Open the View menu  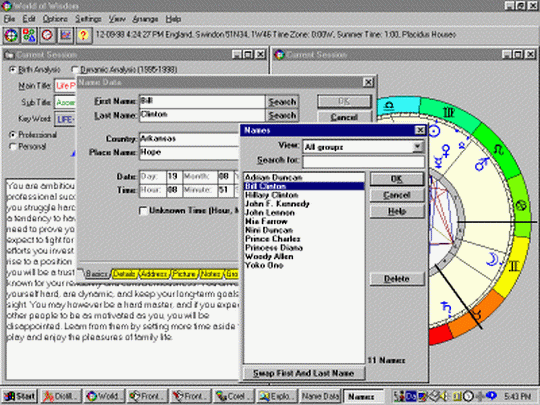click(117, 19)
